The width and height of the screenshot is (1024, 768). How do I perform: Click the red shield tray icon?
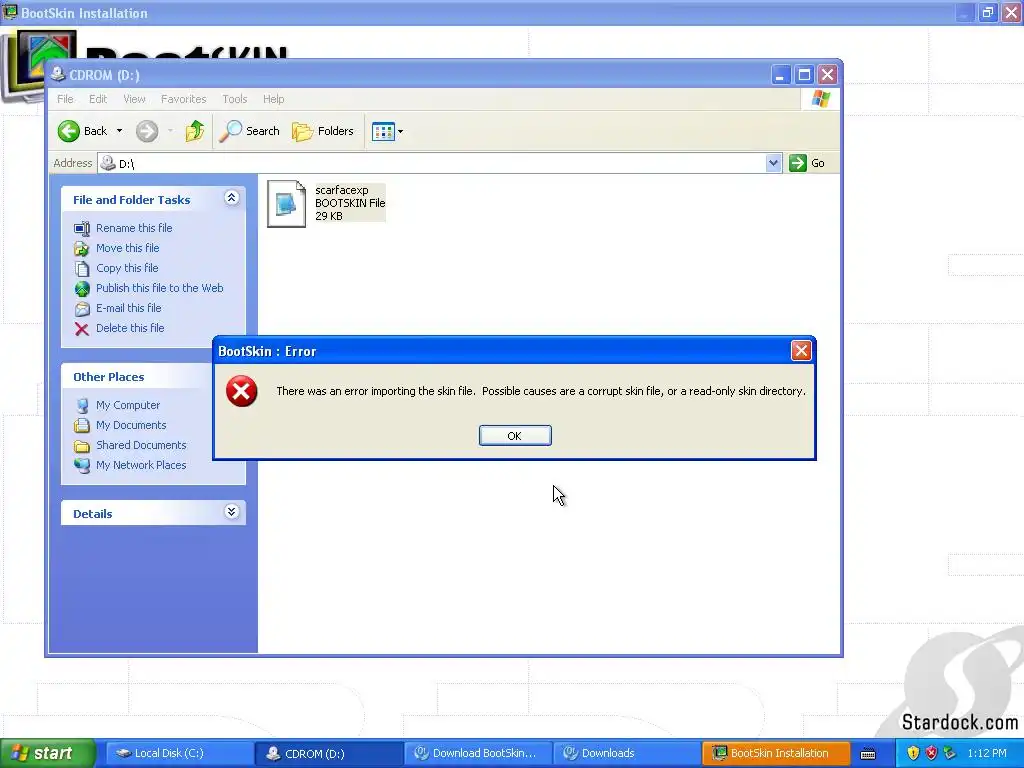931,754
